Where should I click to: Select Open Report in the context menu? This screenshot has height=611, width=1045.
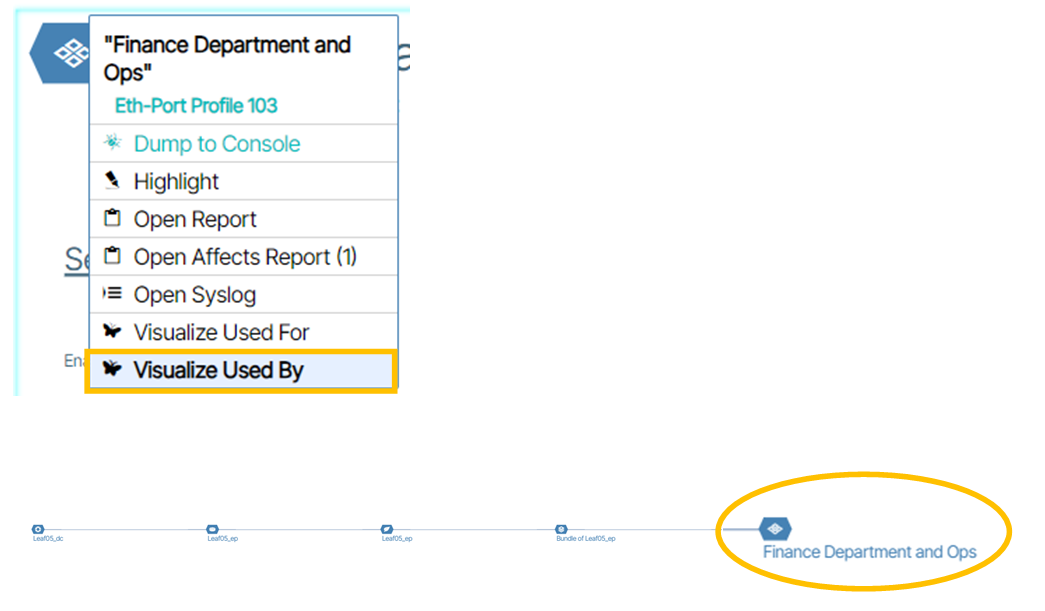click(x=195, y=219)
